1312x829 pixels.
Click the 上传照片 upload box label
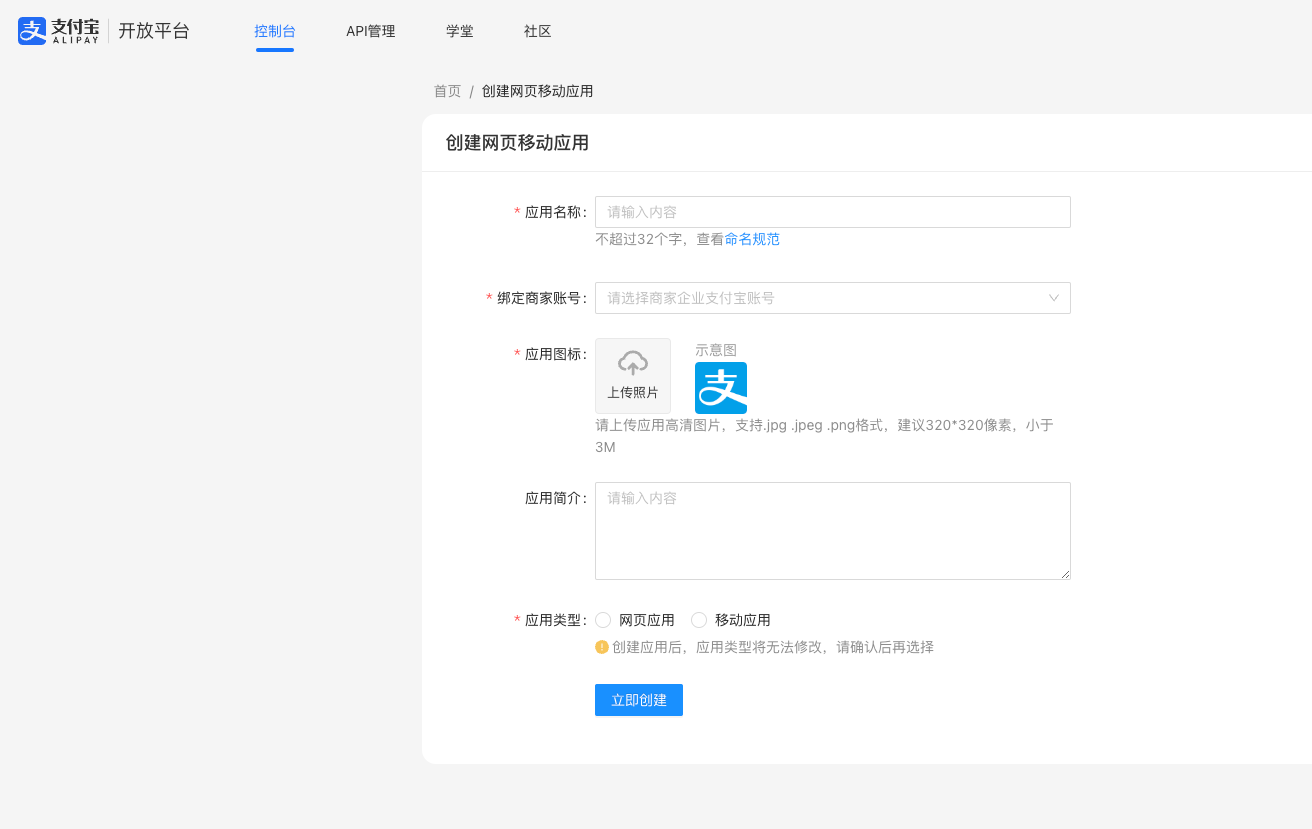pyautogui.click(x=633, y=392)
